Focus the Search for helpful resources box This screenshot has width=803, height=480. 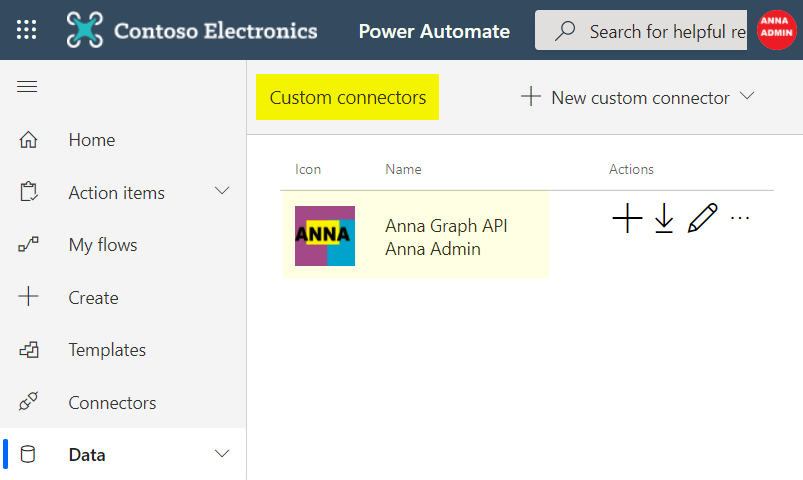point(641,30)
